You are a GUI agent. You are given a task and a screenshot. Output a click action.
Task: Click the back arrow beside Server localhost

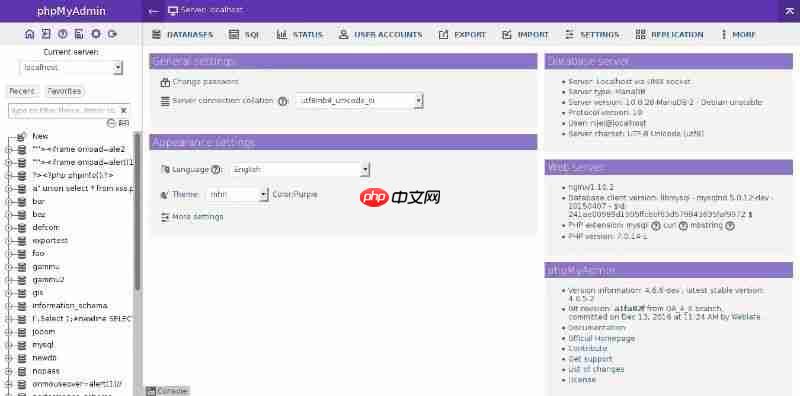click(154, 11)
